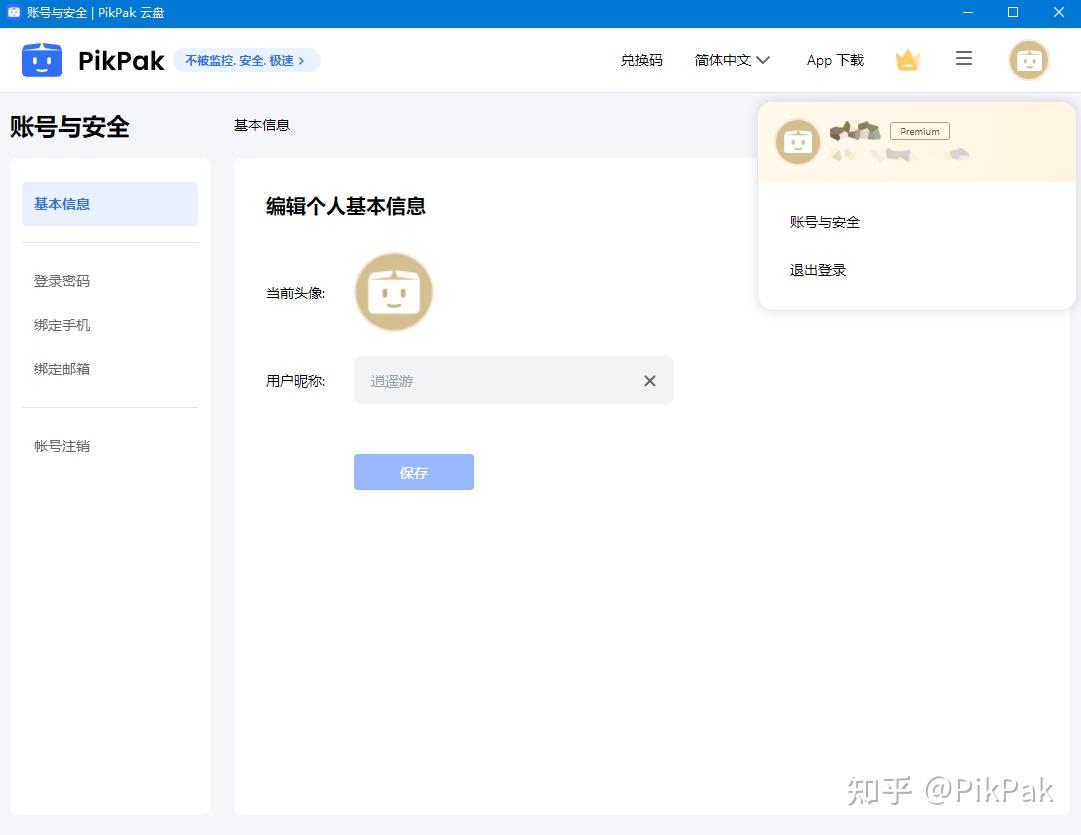Clear the nickname using the X icon
Viewport: 1081px width, 835px height.
(x=649, y=380)
